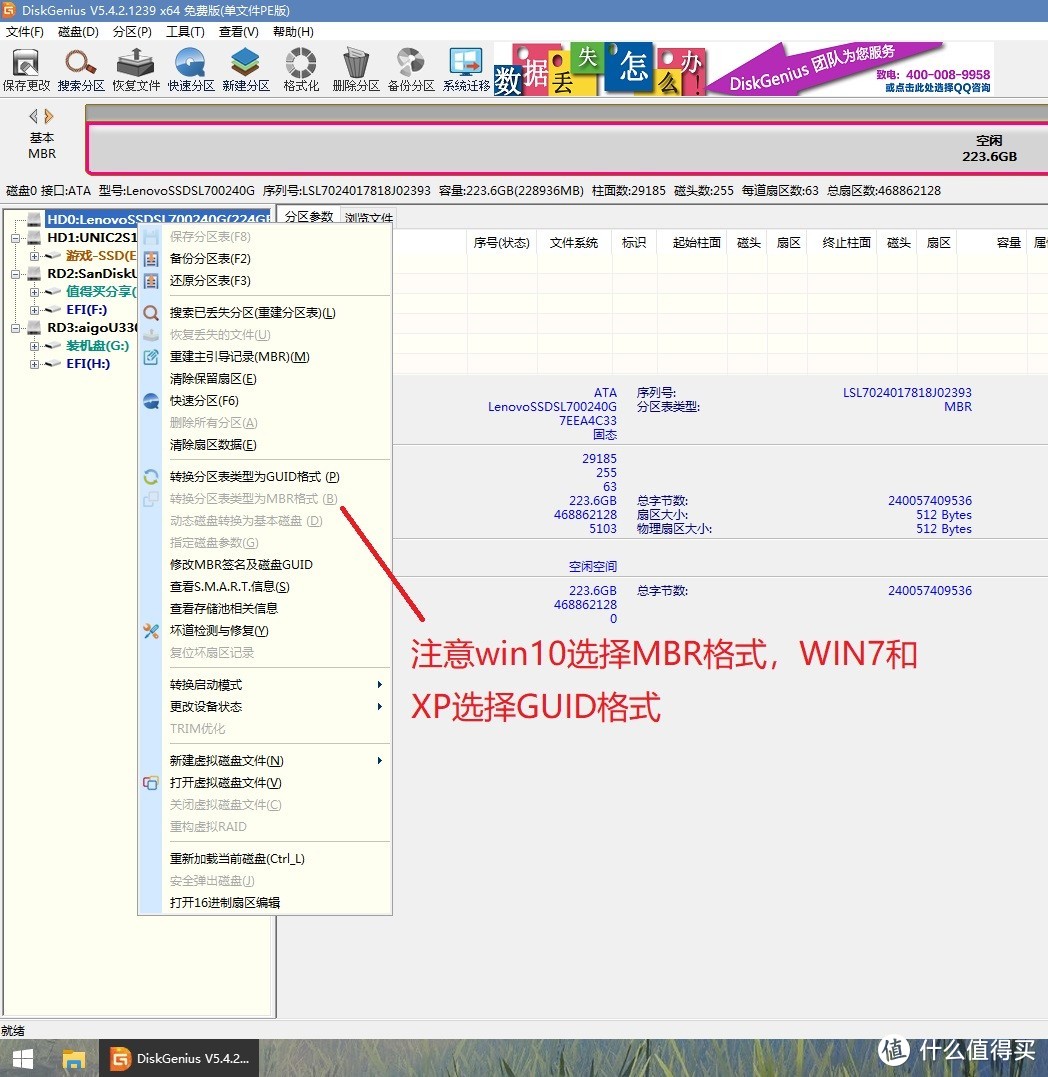Open the 恢复文件 file recovery tool icon
Screen dimensions: 1048x1077
pyautogui.click(x=136, y=68)
